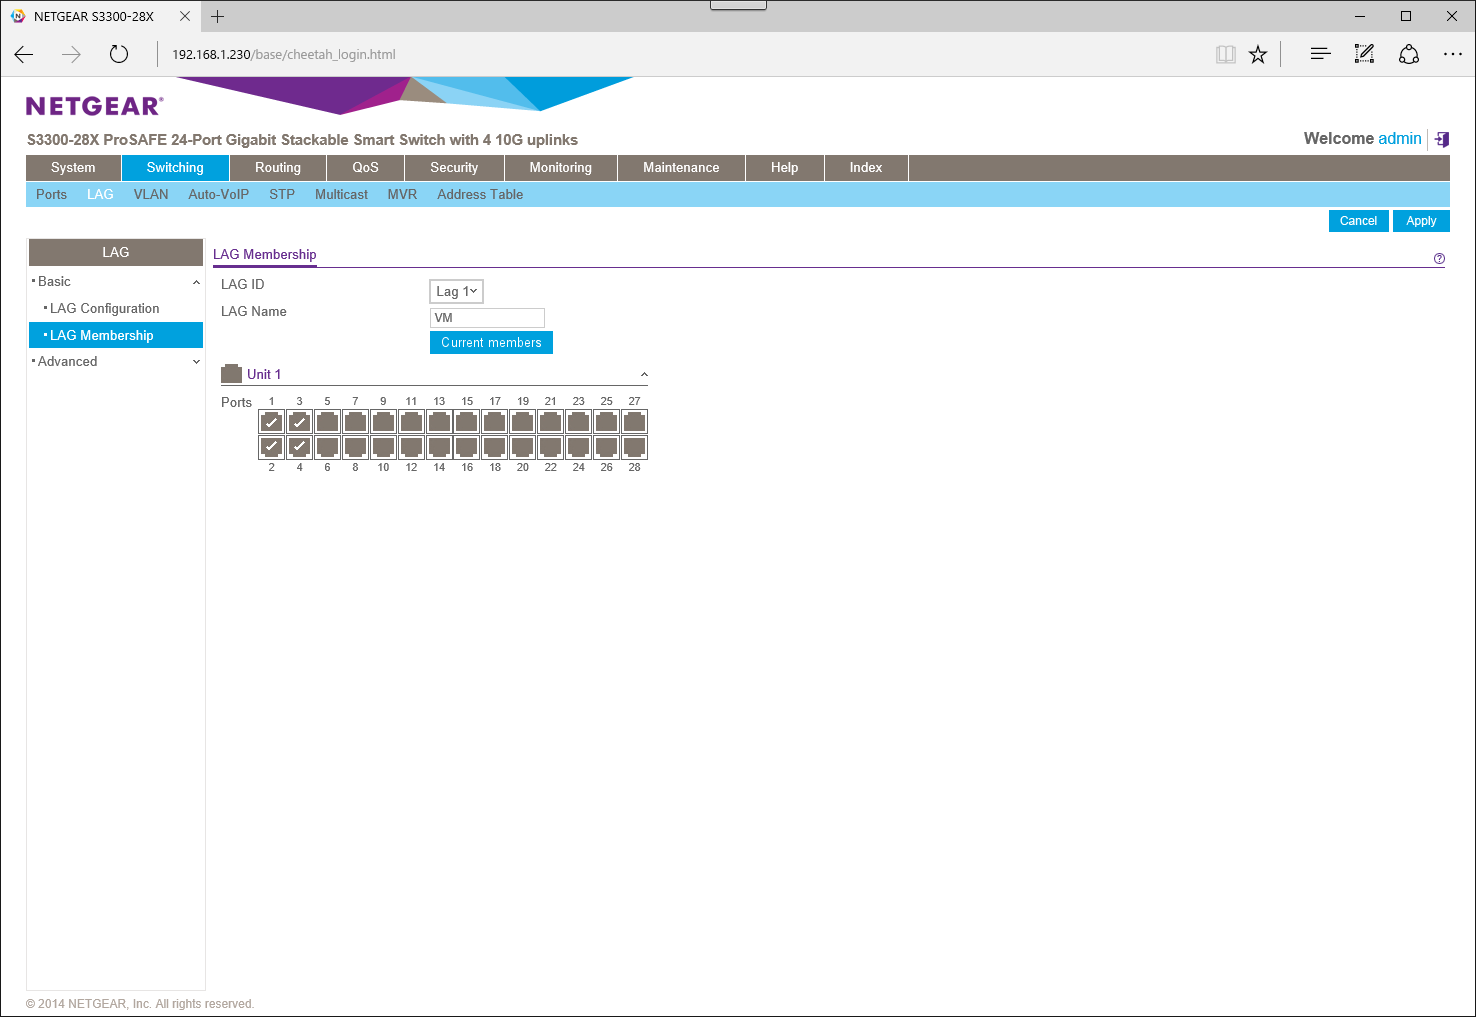Click the LAG Name input field
The height and width of the screenshot is (1017, 1476).
coord(487,318)
